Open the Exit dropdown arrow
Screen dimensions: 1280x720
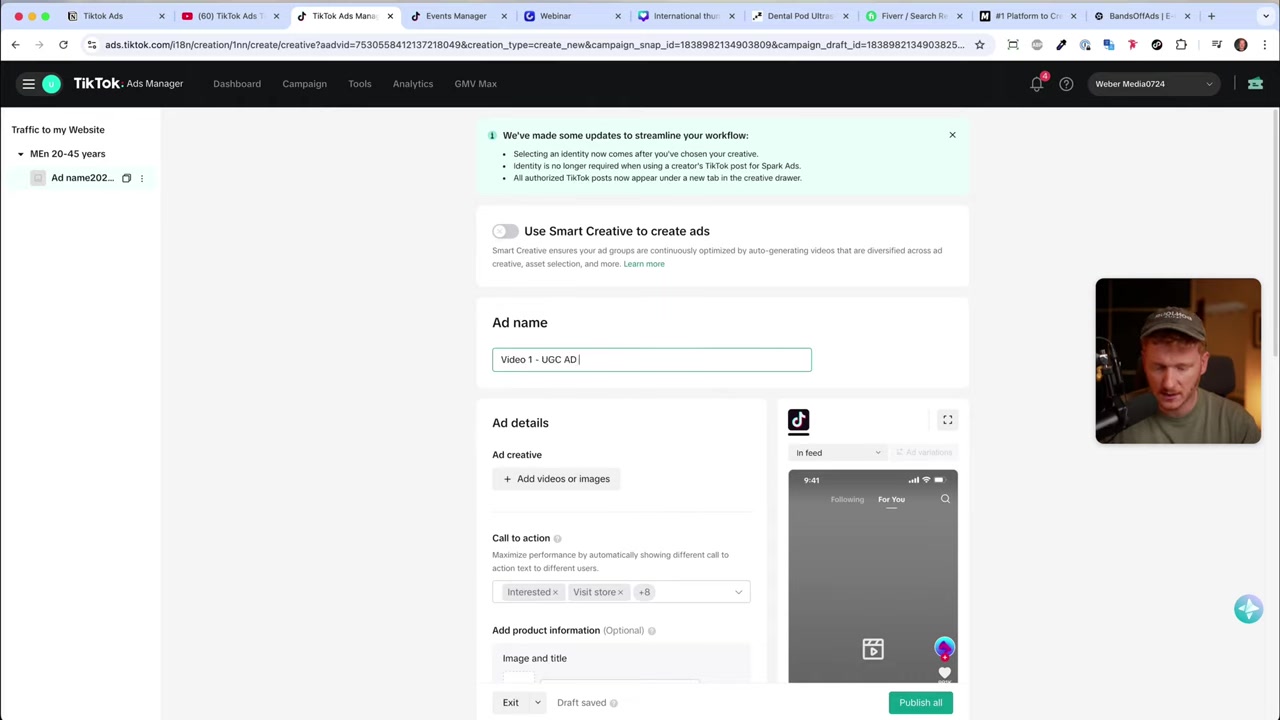tap(537, 702)
